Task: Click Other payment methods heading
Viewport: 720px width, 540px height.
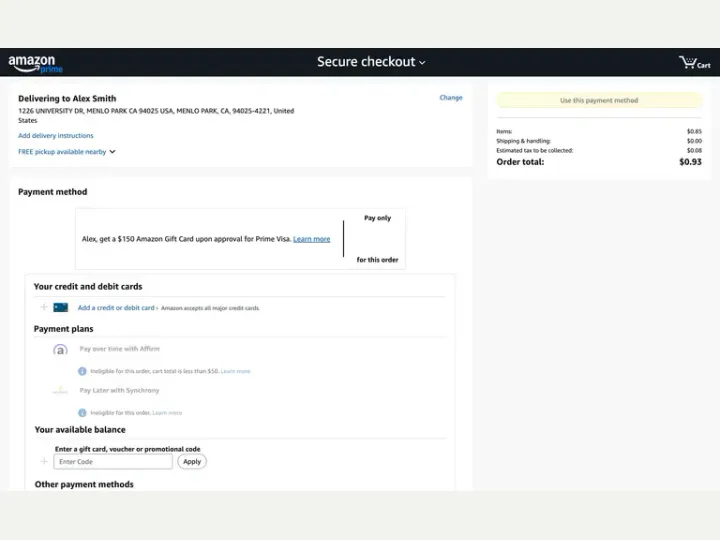Action: [84, 484]
